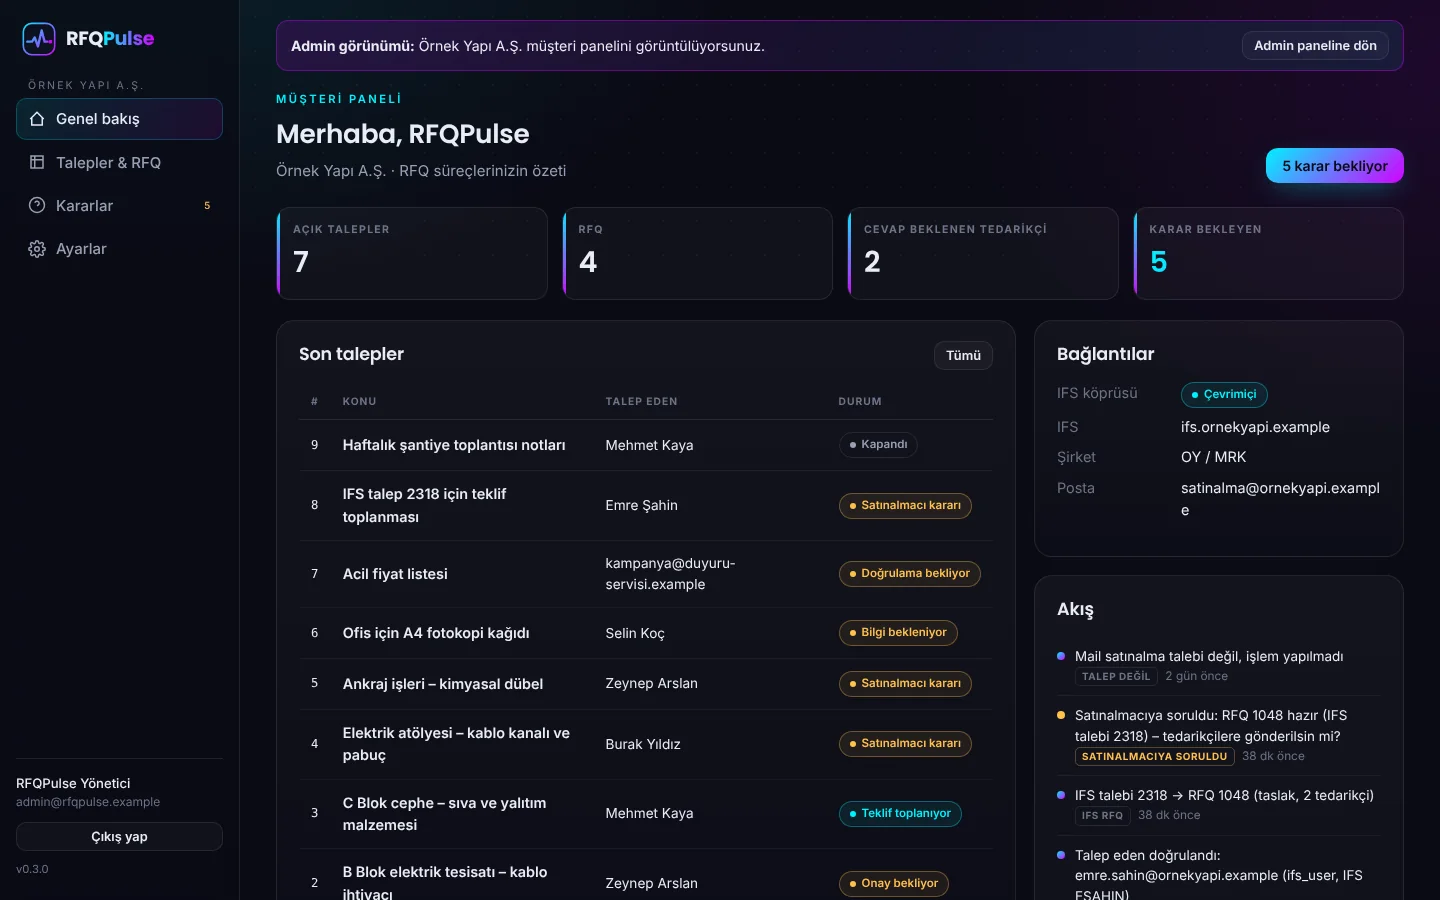Click the TALEP DEĞİL tag in Akış
The width and height of the screenshot is (1440, 900).
point(1116,677)
